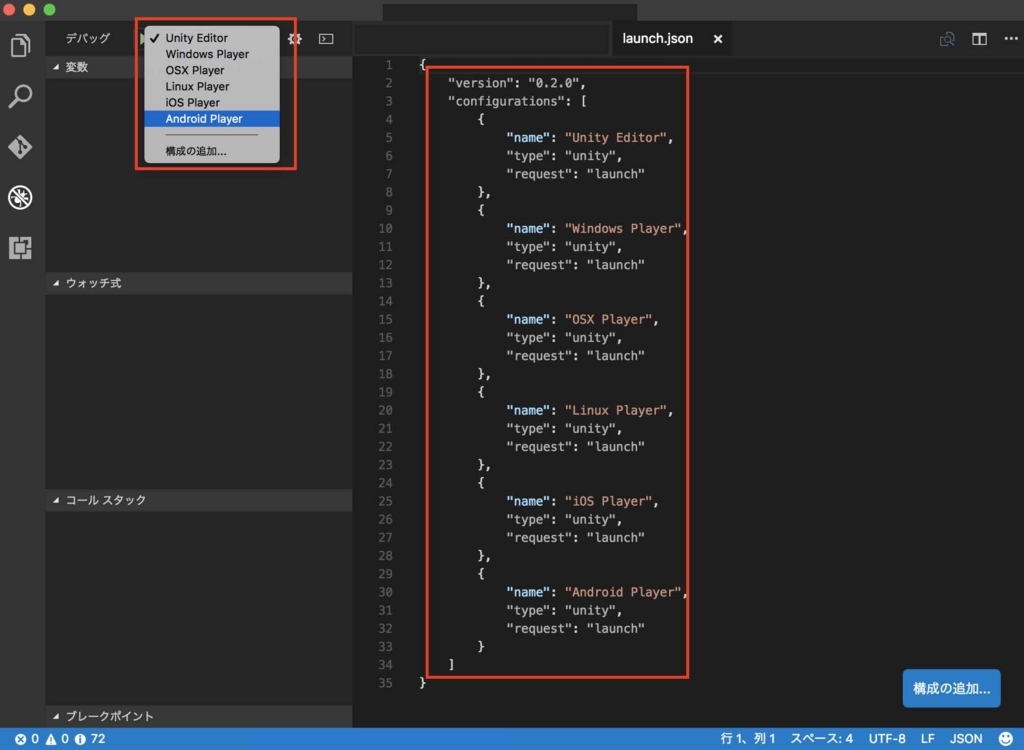Viewport: 1024px width, 750px height.
Task: Click the "OSX Player" string in code
Action: tap(608, 319)
